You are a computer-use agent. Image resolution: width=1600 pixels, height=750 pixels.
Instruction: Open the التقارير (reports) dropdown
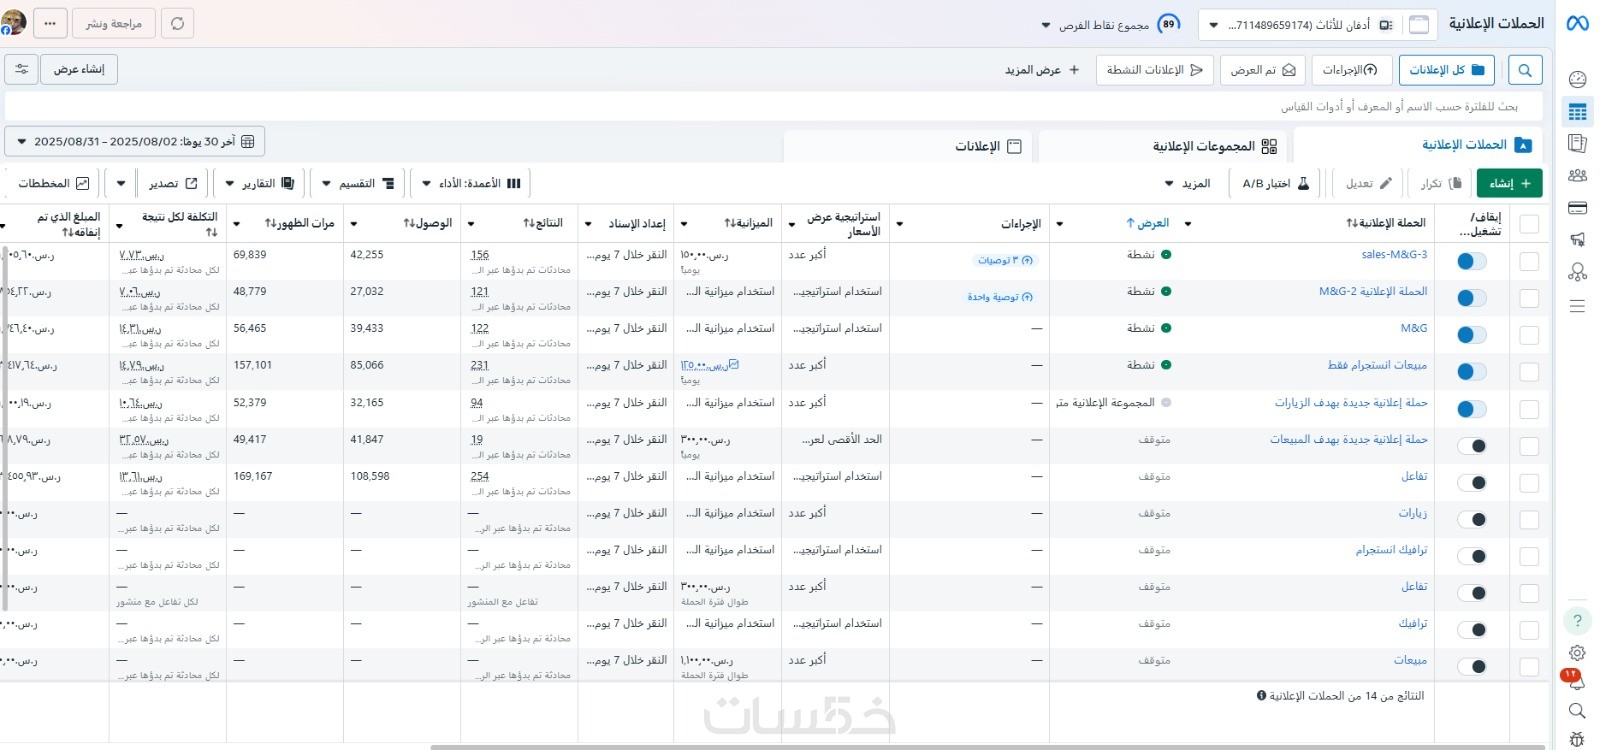click(x=260, y=183)
